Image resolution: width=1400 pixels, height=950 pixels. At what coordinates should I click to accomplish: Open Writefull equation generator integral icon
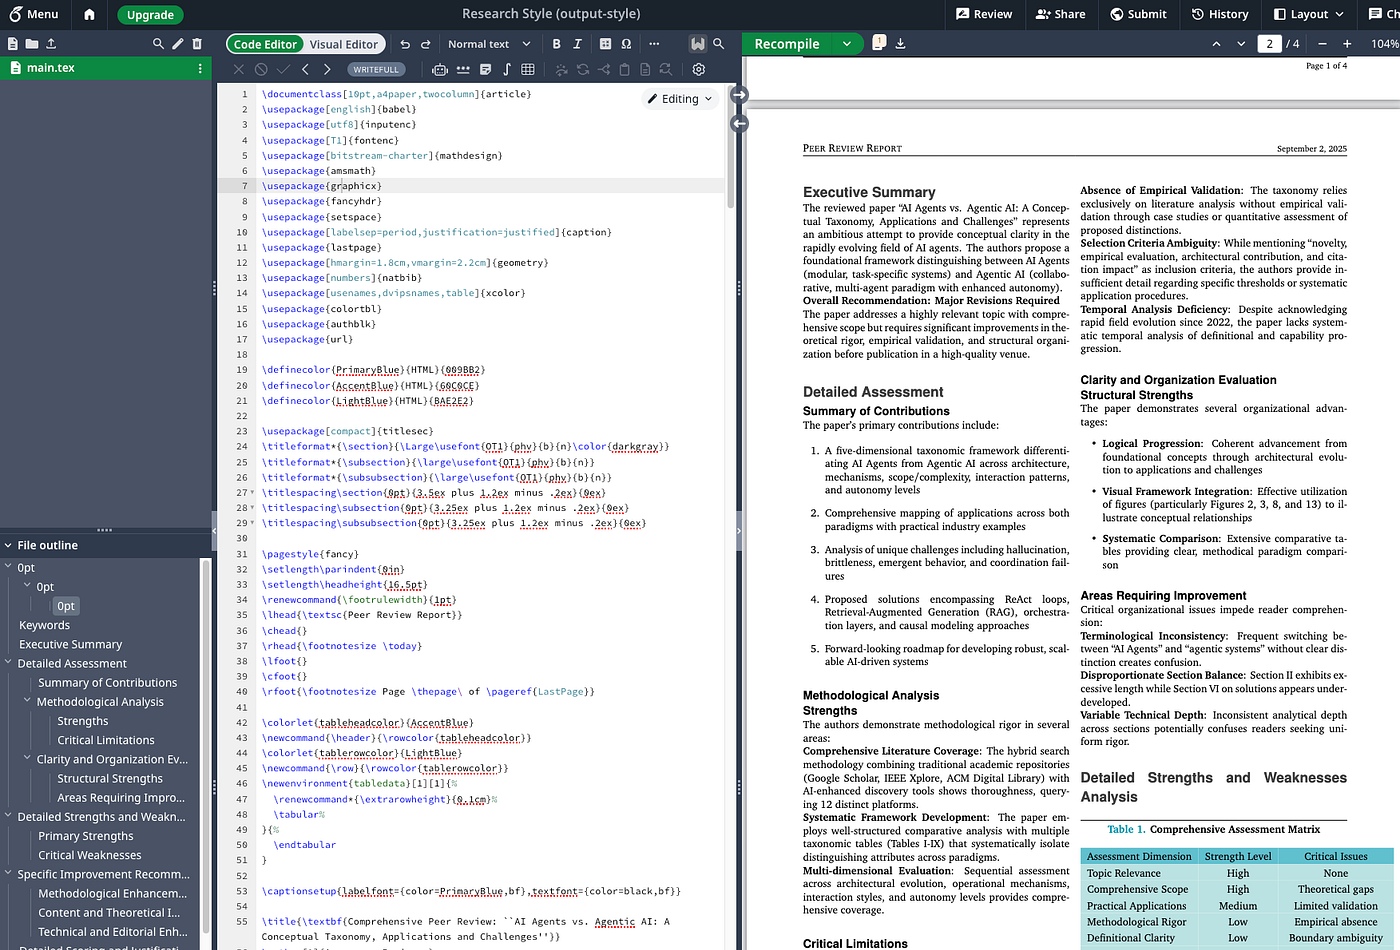click(x=506, y=69)
